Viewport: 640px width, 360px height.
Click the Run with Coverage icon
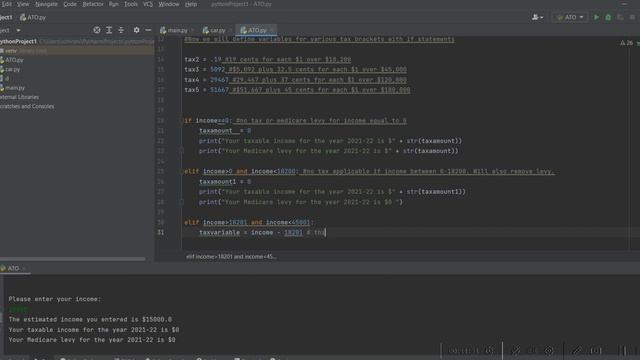tap(620, 18)
